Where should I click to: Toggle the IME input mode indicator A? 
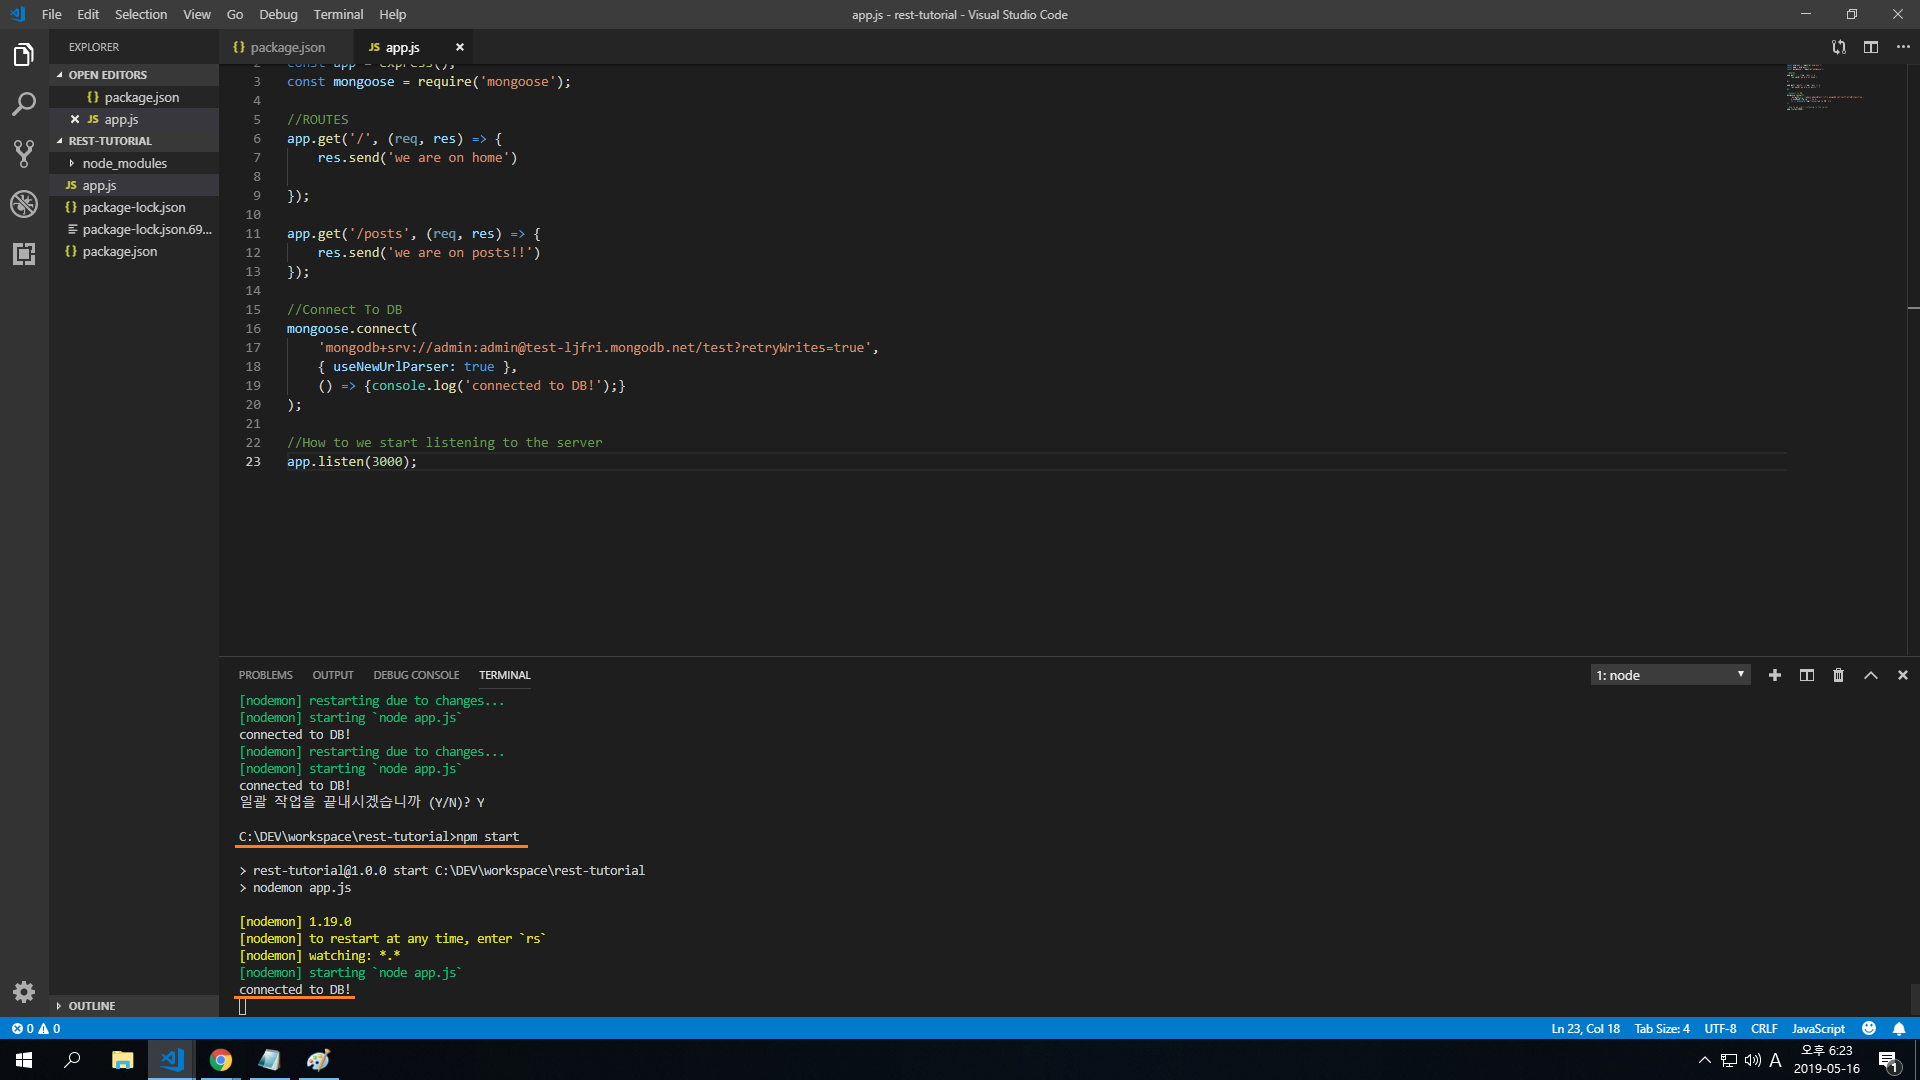[1776, 1060]
